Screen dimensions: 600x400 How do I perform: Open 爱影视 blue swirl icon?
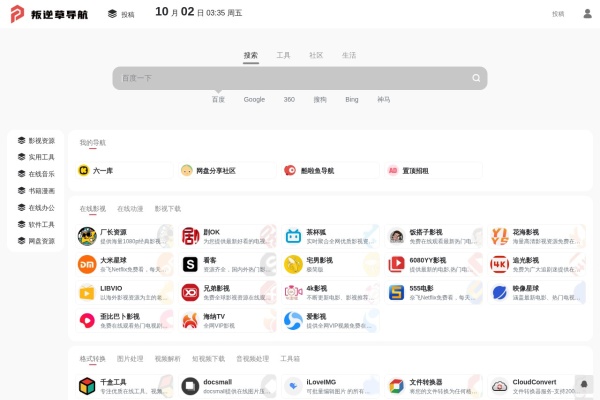tap(293, 321)
